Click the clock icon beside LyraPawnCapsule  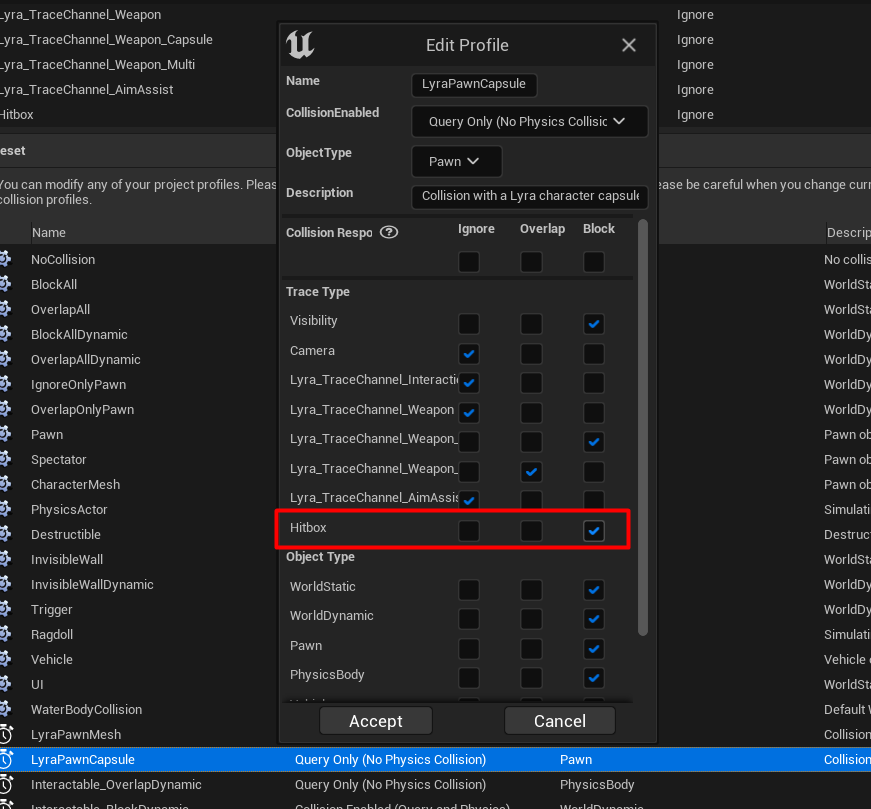[x=6, y=759]
